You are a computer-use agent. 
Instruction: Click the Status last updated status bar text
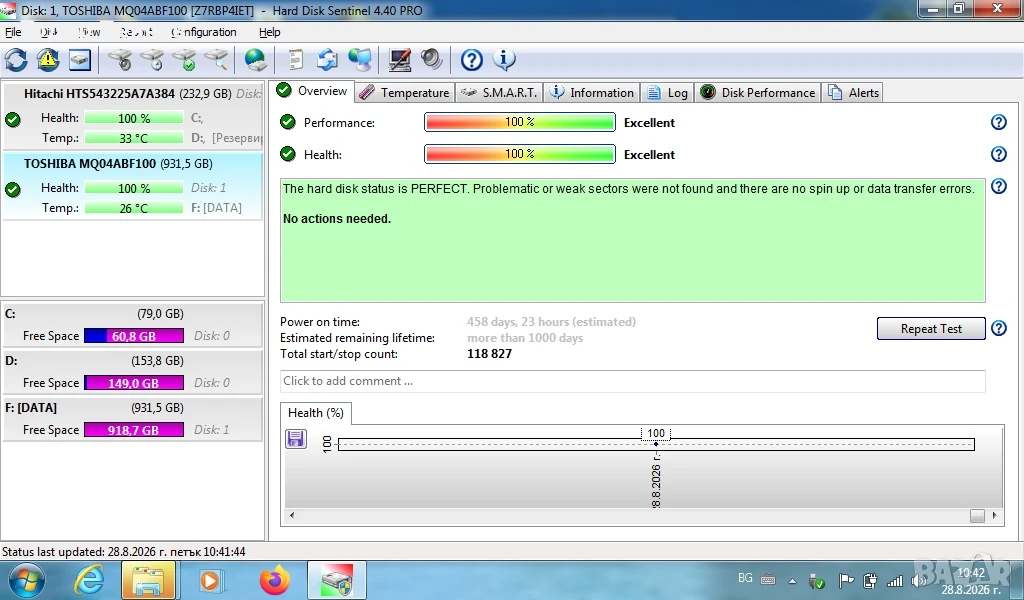pos(123,552)
